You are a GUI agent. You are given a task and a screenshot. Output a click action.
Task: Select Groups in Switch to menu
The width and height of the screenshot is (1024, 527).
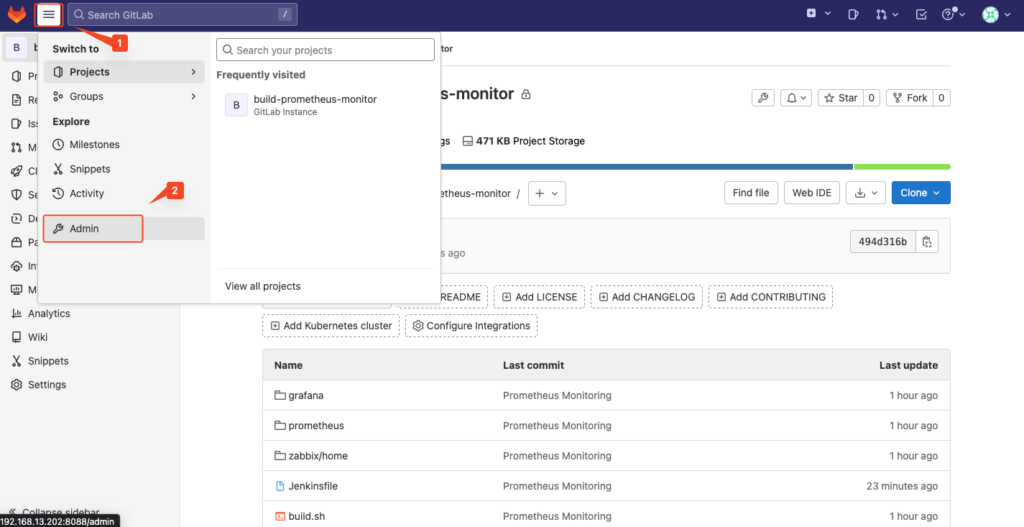pyautogui.click(x=124, y=96)
